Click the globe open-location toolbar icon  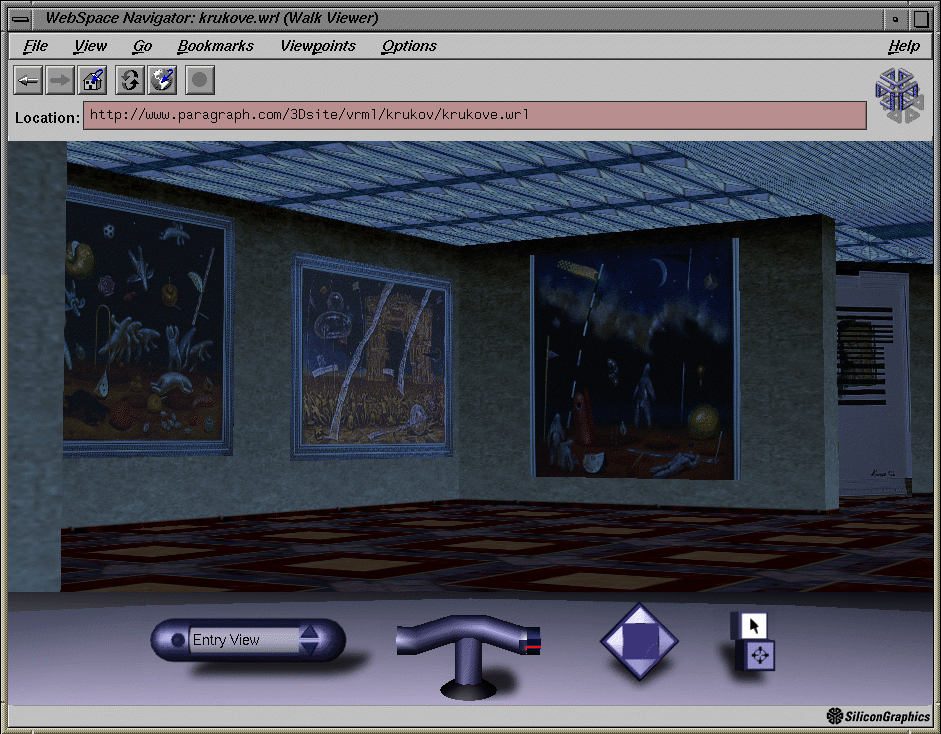tap(162, 80)
